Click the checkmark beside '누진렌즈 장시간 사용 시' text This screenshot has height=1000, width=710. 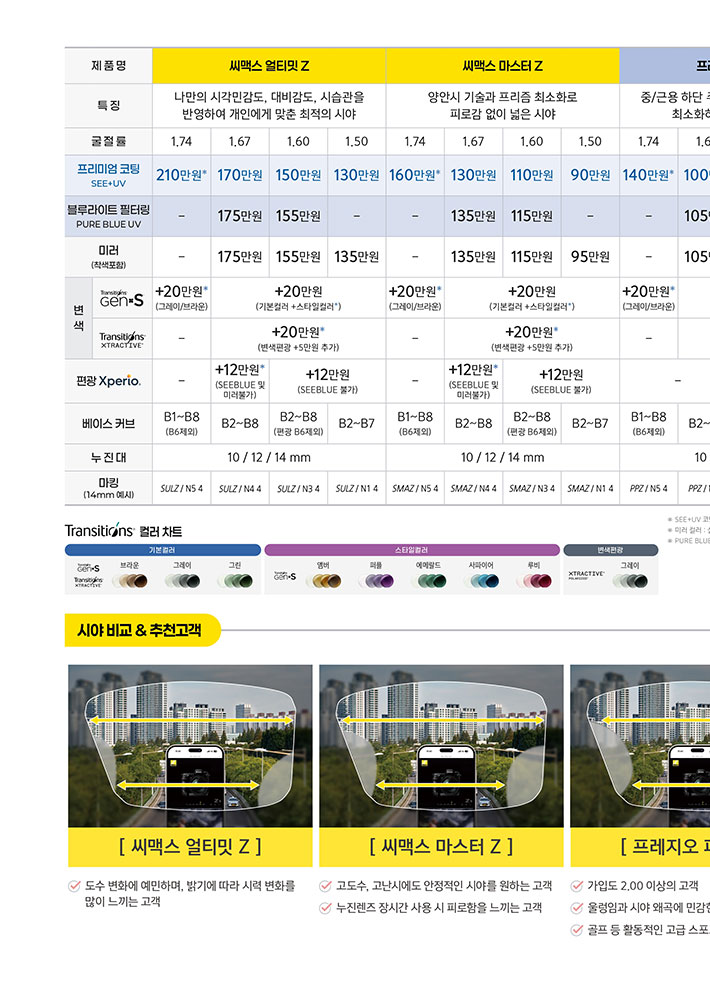coord(325,908)
